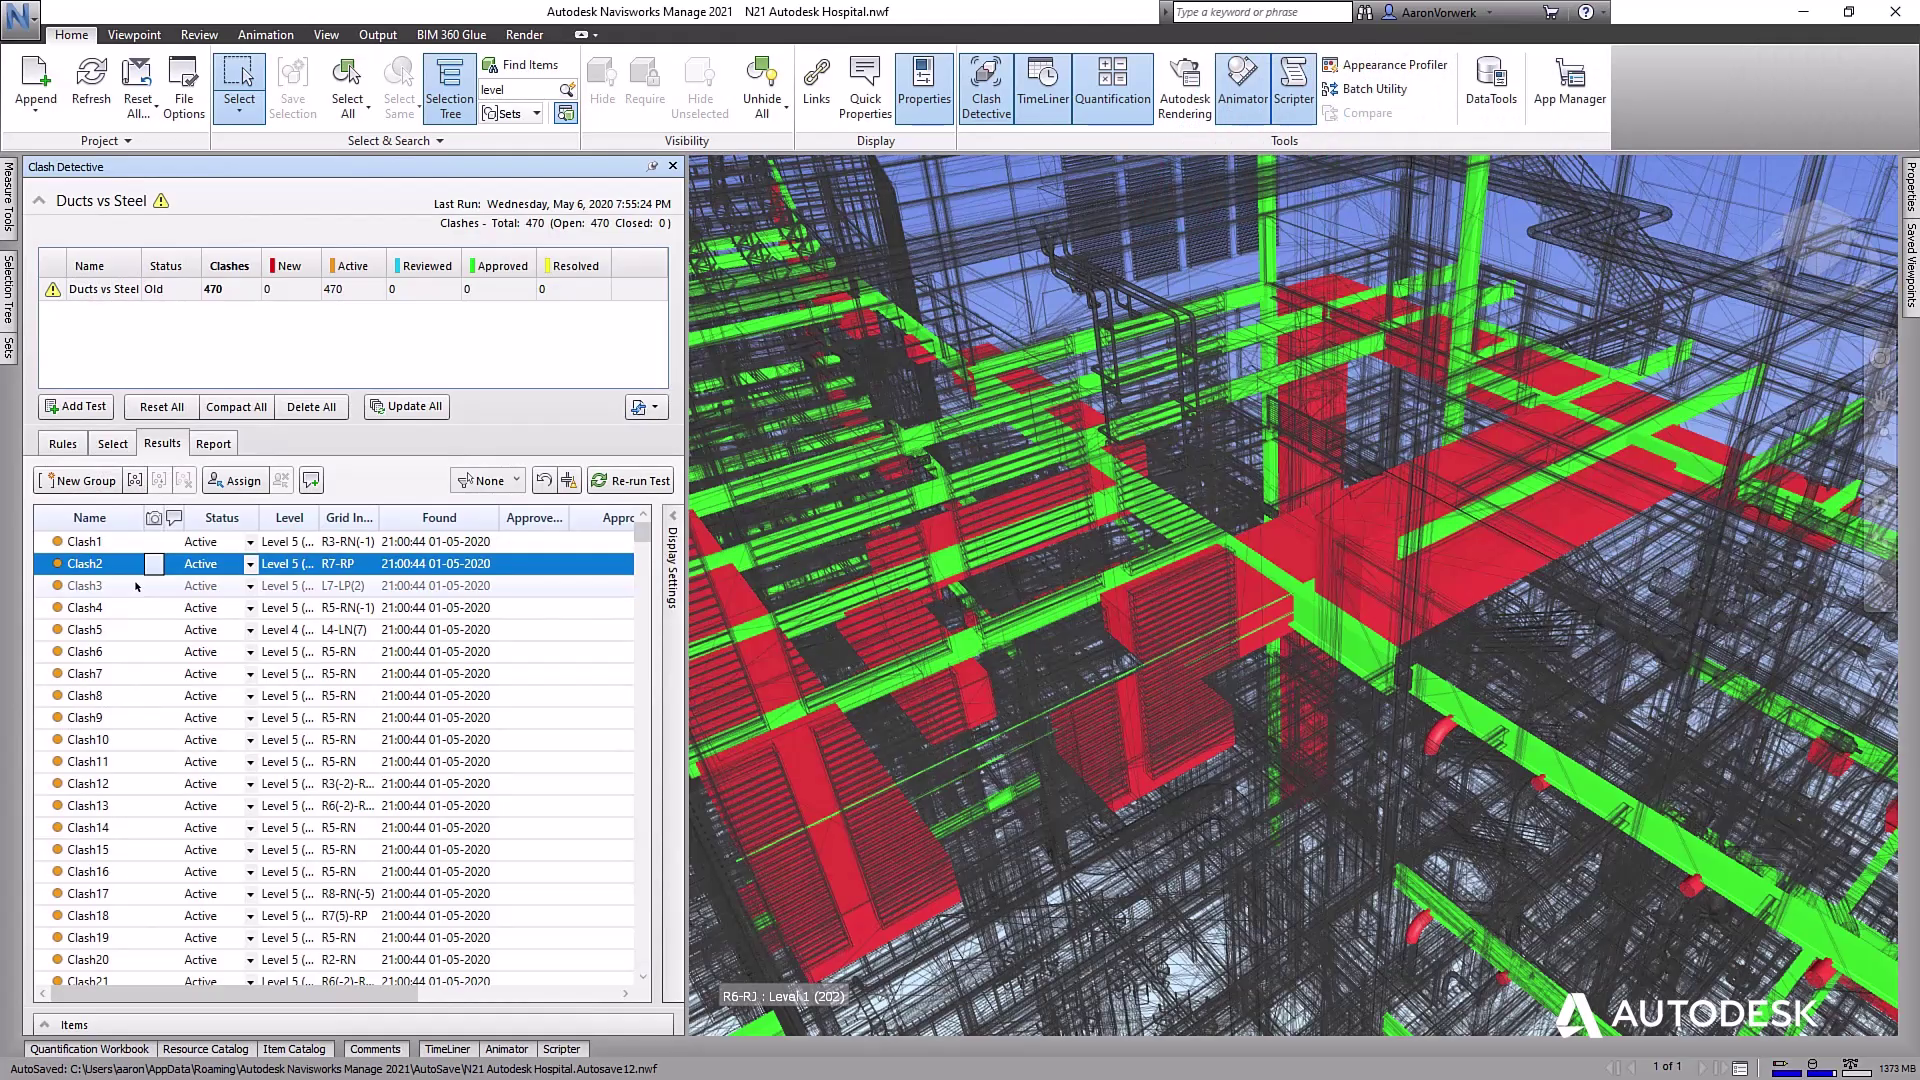Viewport: 1920px width, 1080px height.
Task: Click the Re-run Test button
Action: tap(630, 481)
